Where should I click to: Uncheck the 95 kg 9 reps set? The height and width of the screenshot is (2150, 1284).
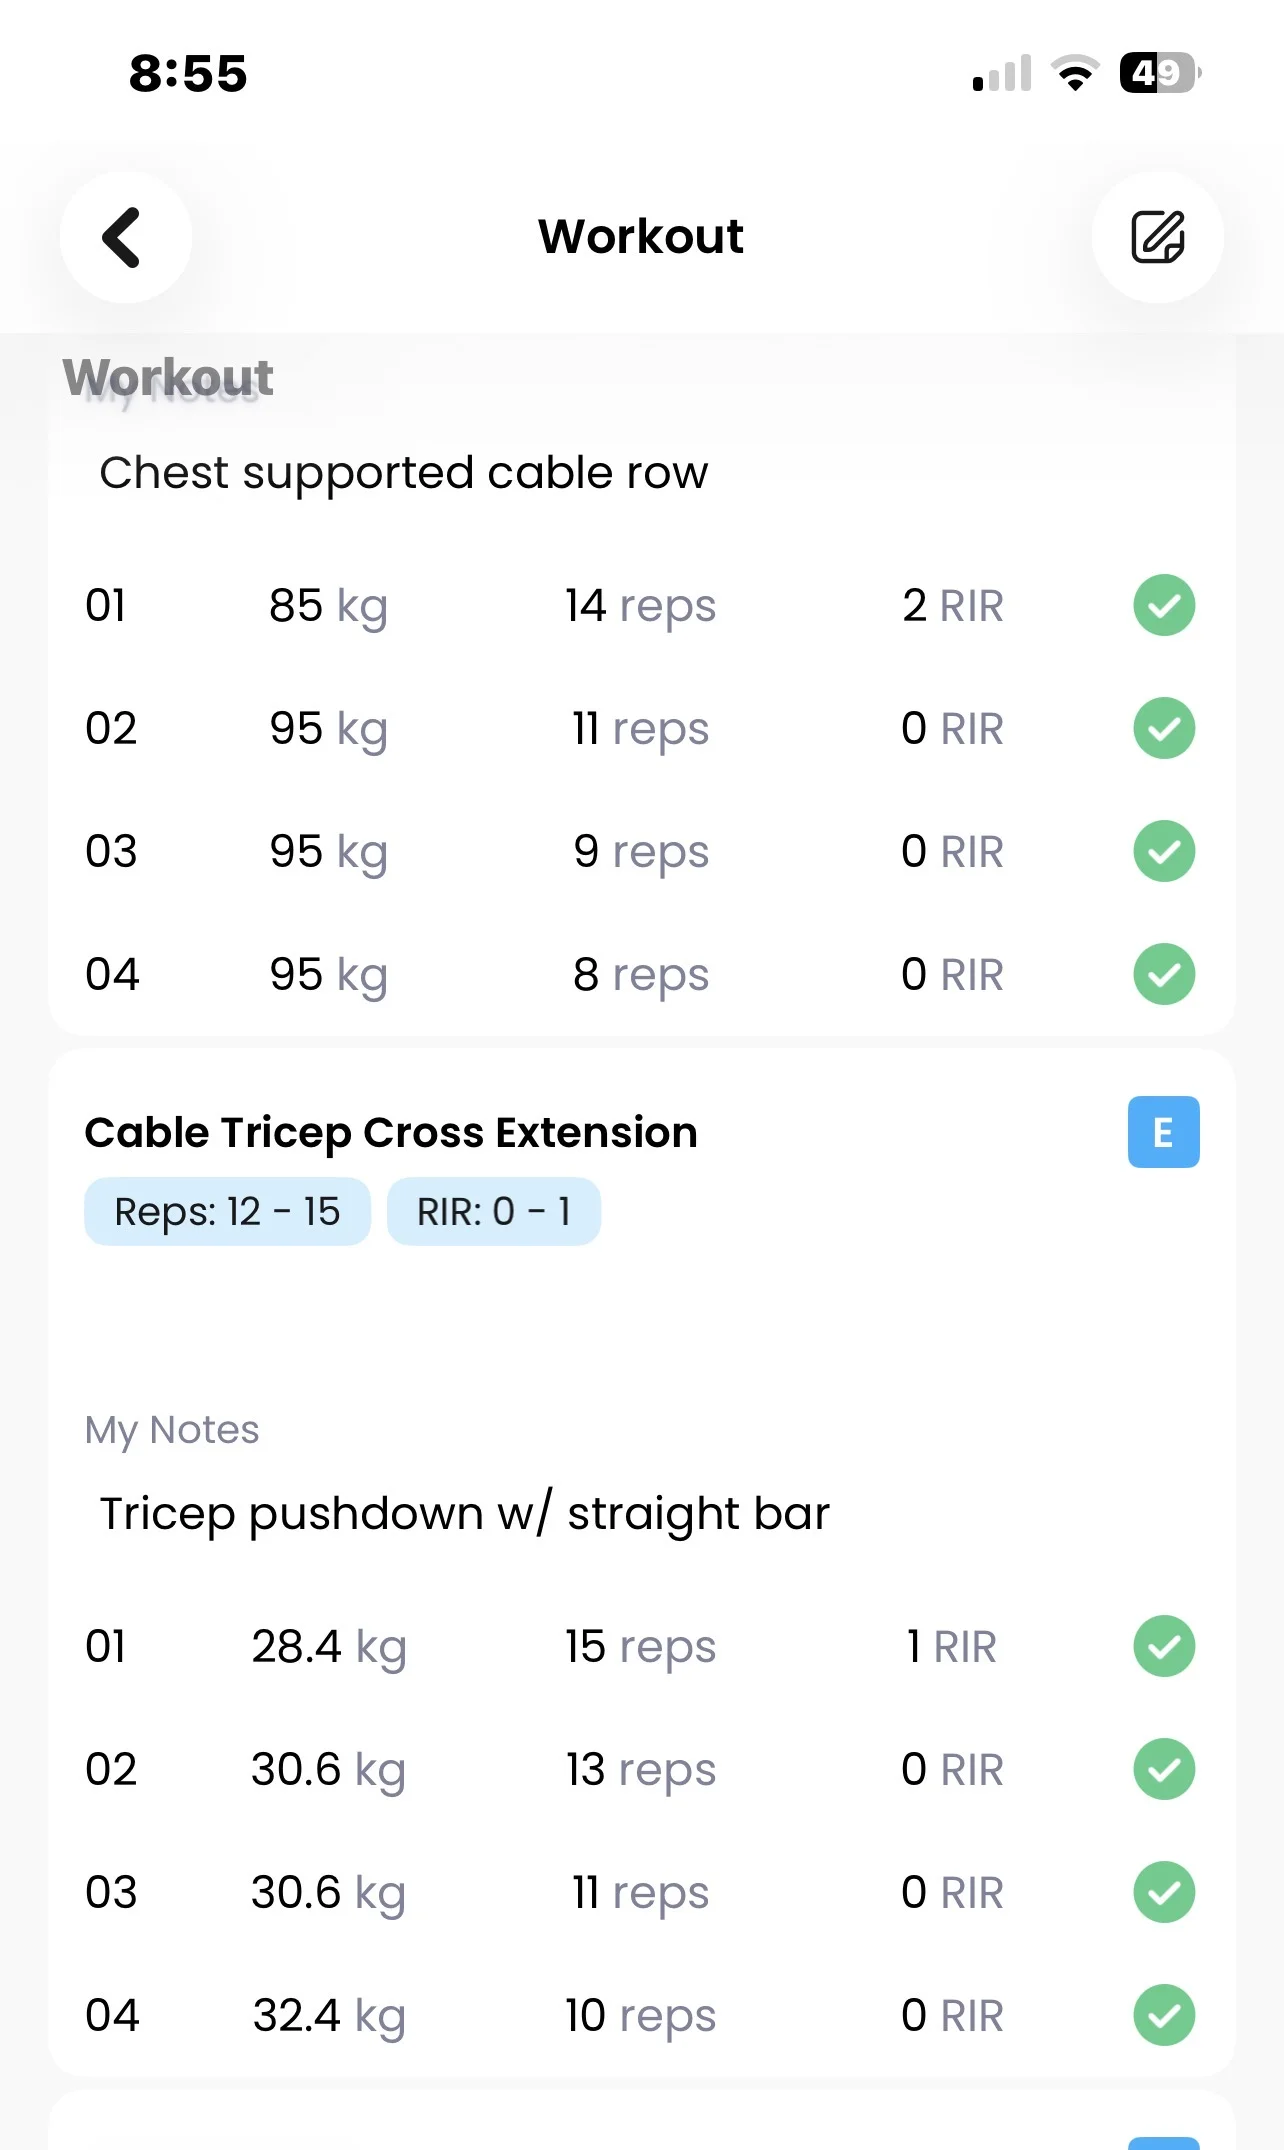pos(1164,851)
